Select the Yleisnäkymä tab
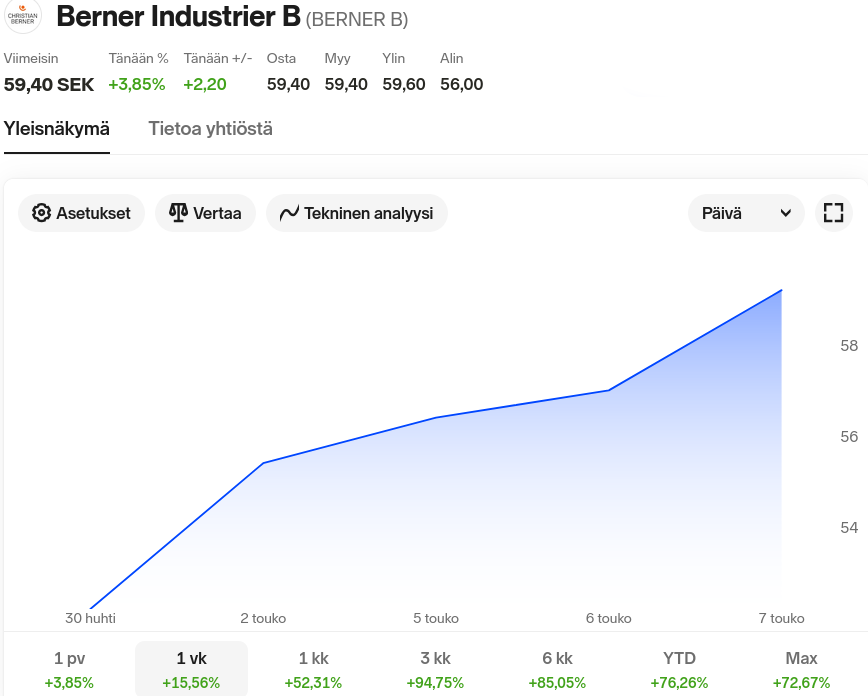The image size is (868, 696). [x=57, y=129]
